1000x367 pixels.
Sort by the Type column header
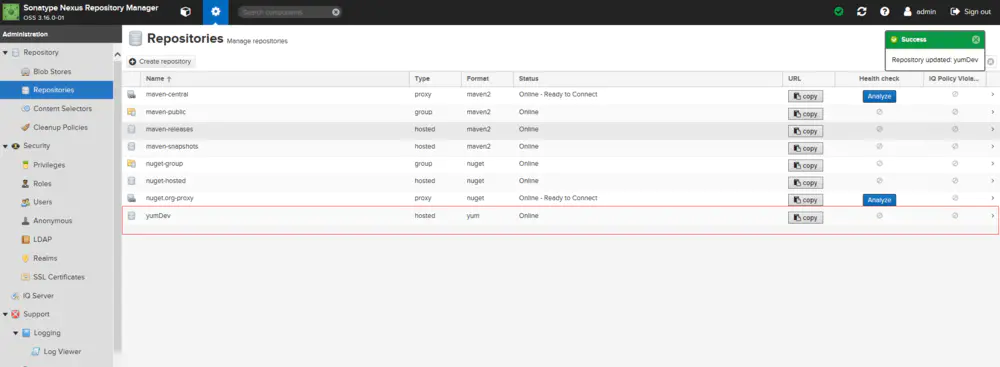(436, 79)
